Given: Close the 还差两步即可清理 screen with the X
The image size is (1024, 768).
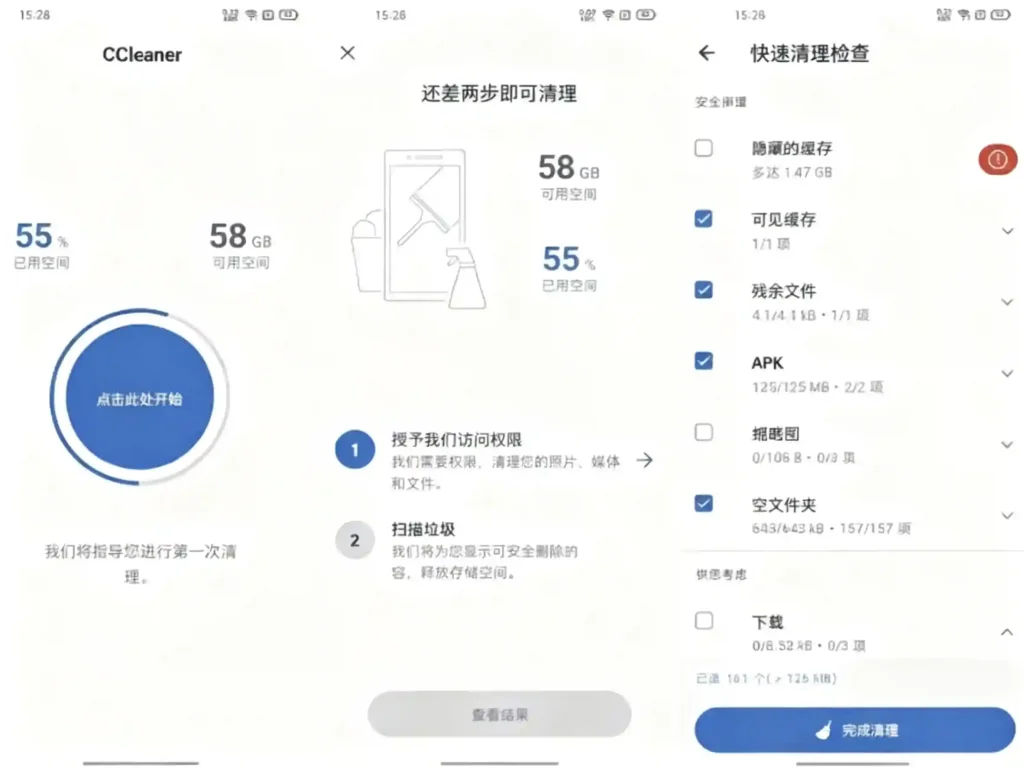Looking at the screenshot, I should [x=347, y=53].
